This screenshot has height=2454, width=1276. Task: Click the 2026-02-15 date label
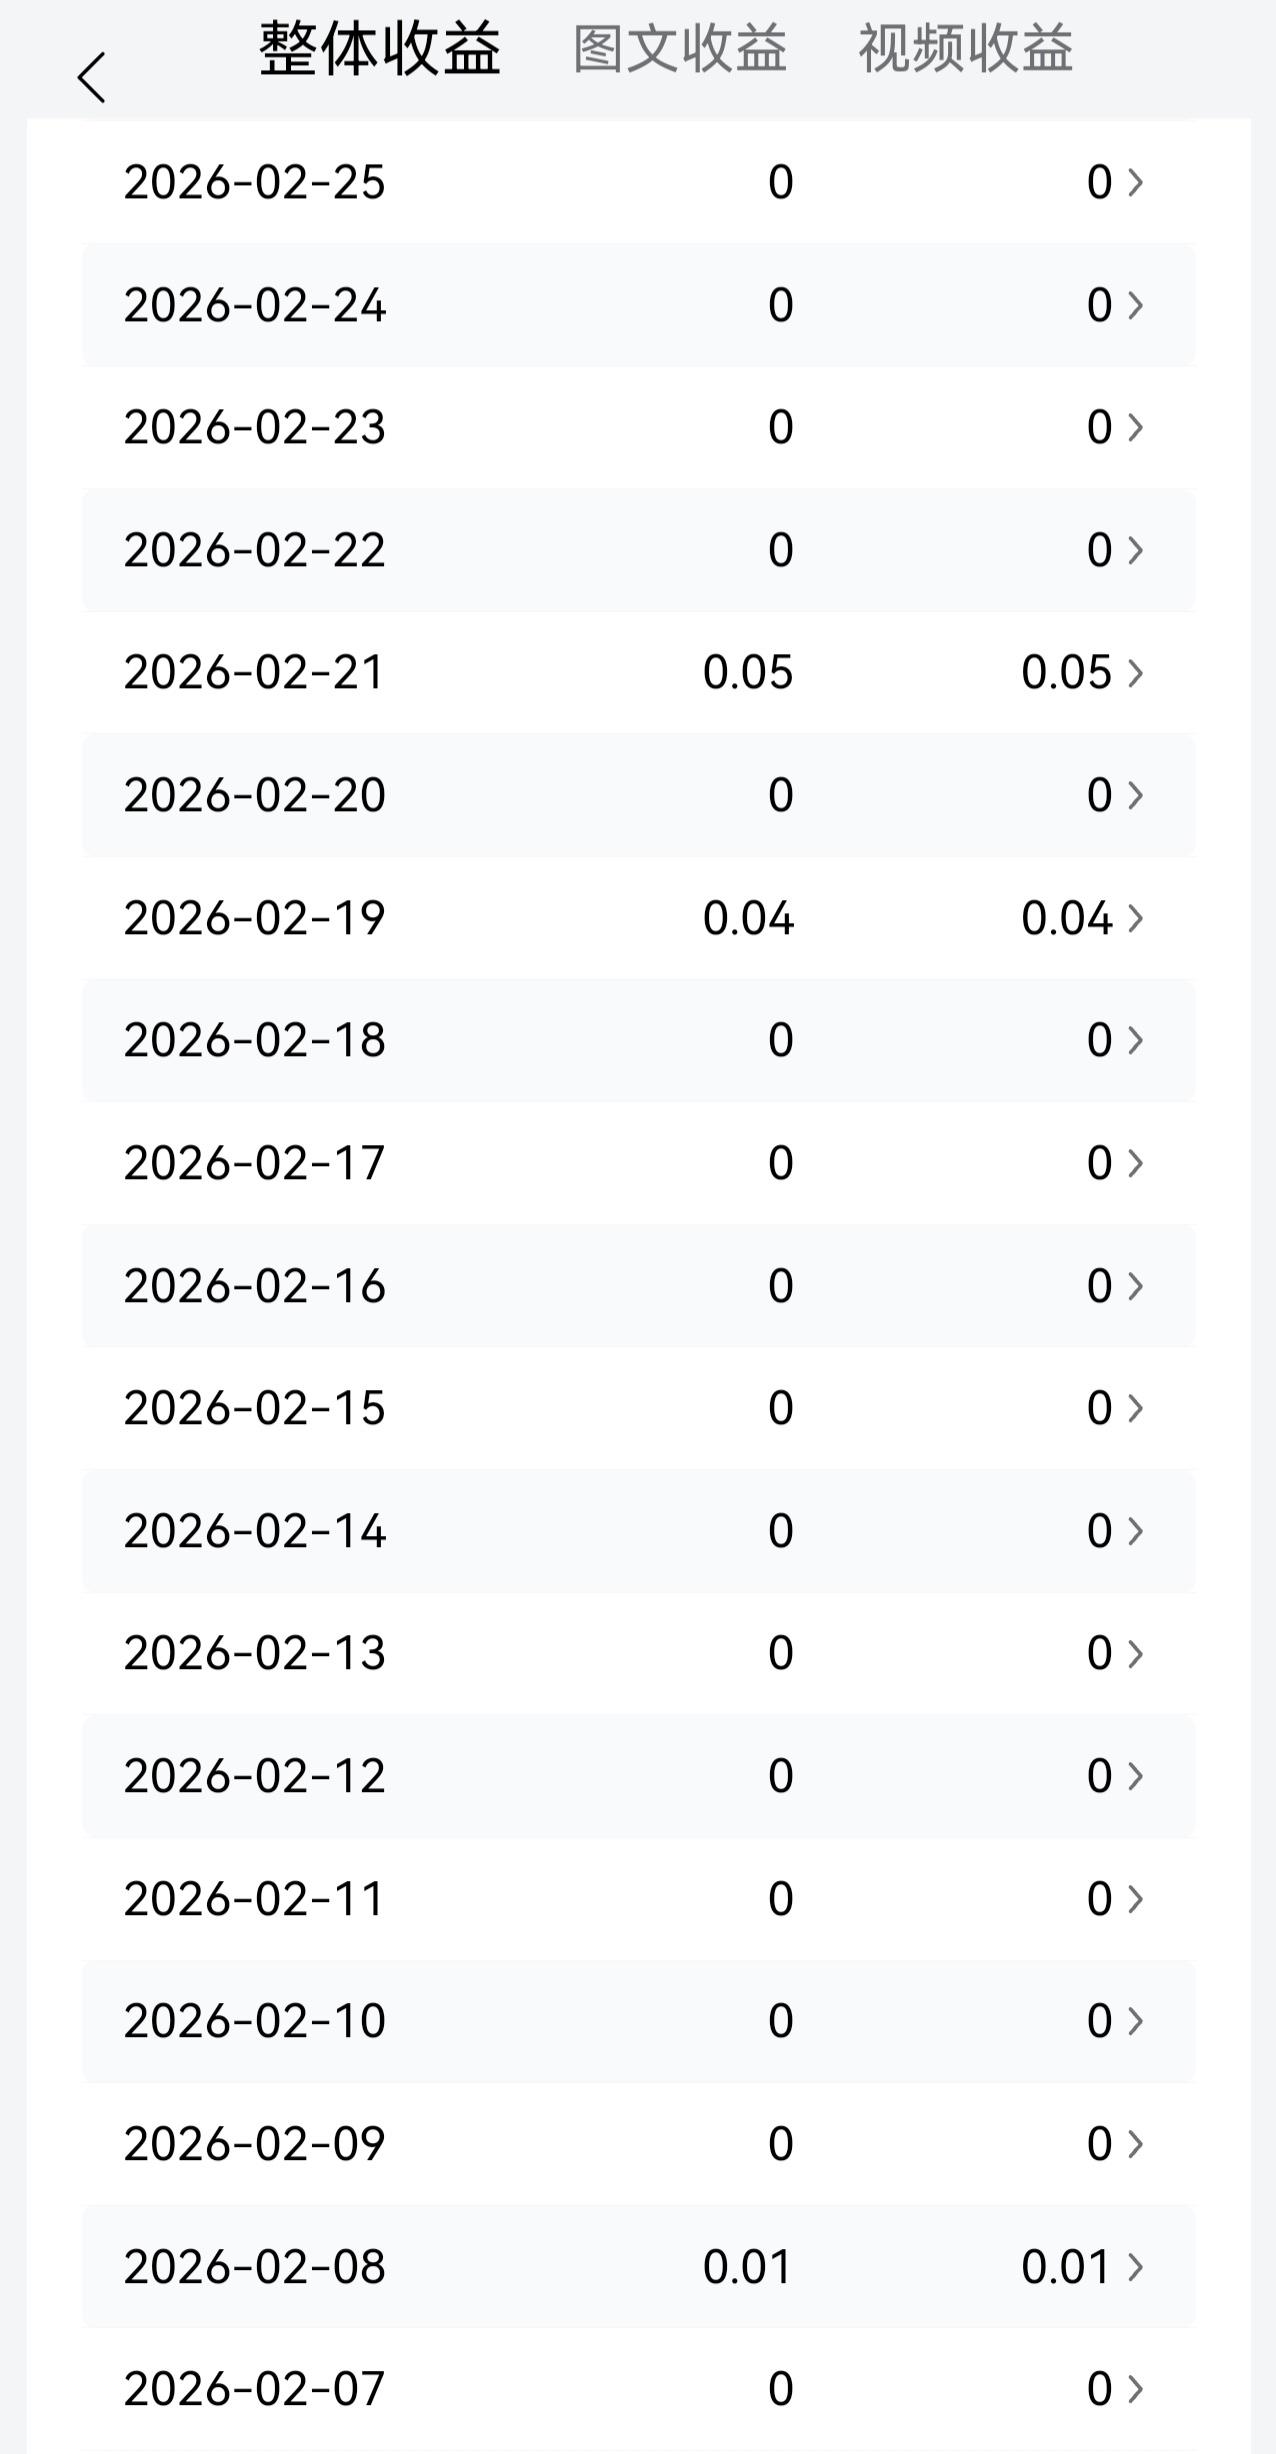(254, 1408)
